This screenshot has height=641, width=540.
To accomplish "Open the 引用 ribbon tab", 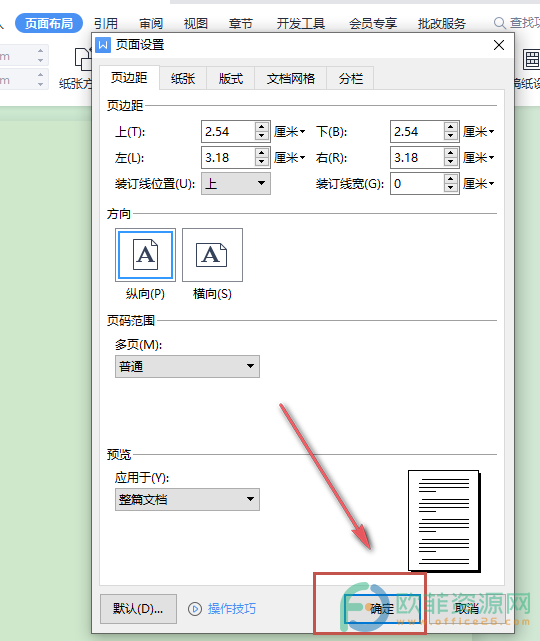I will pos(106,23).
